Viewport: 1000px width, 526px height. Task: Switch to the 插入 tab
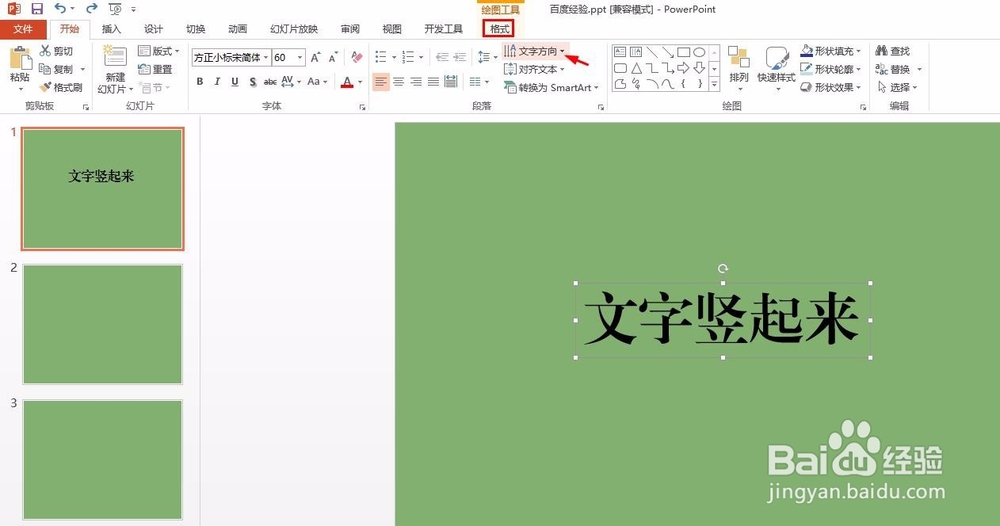pyautogui.click(x=111, y=29)
